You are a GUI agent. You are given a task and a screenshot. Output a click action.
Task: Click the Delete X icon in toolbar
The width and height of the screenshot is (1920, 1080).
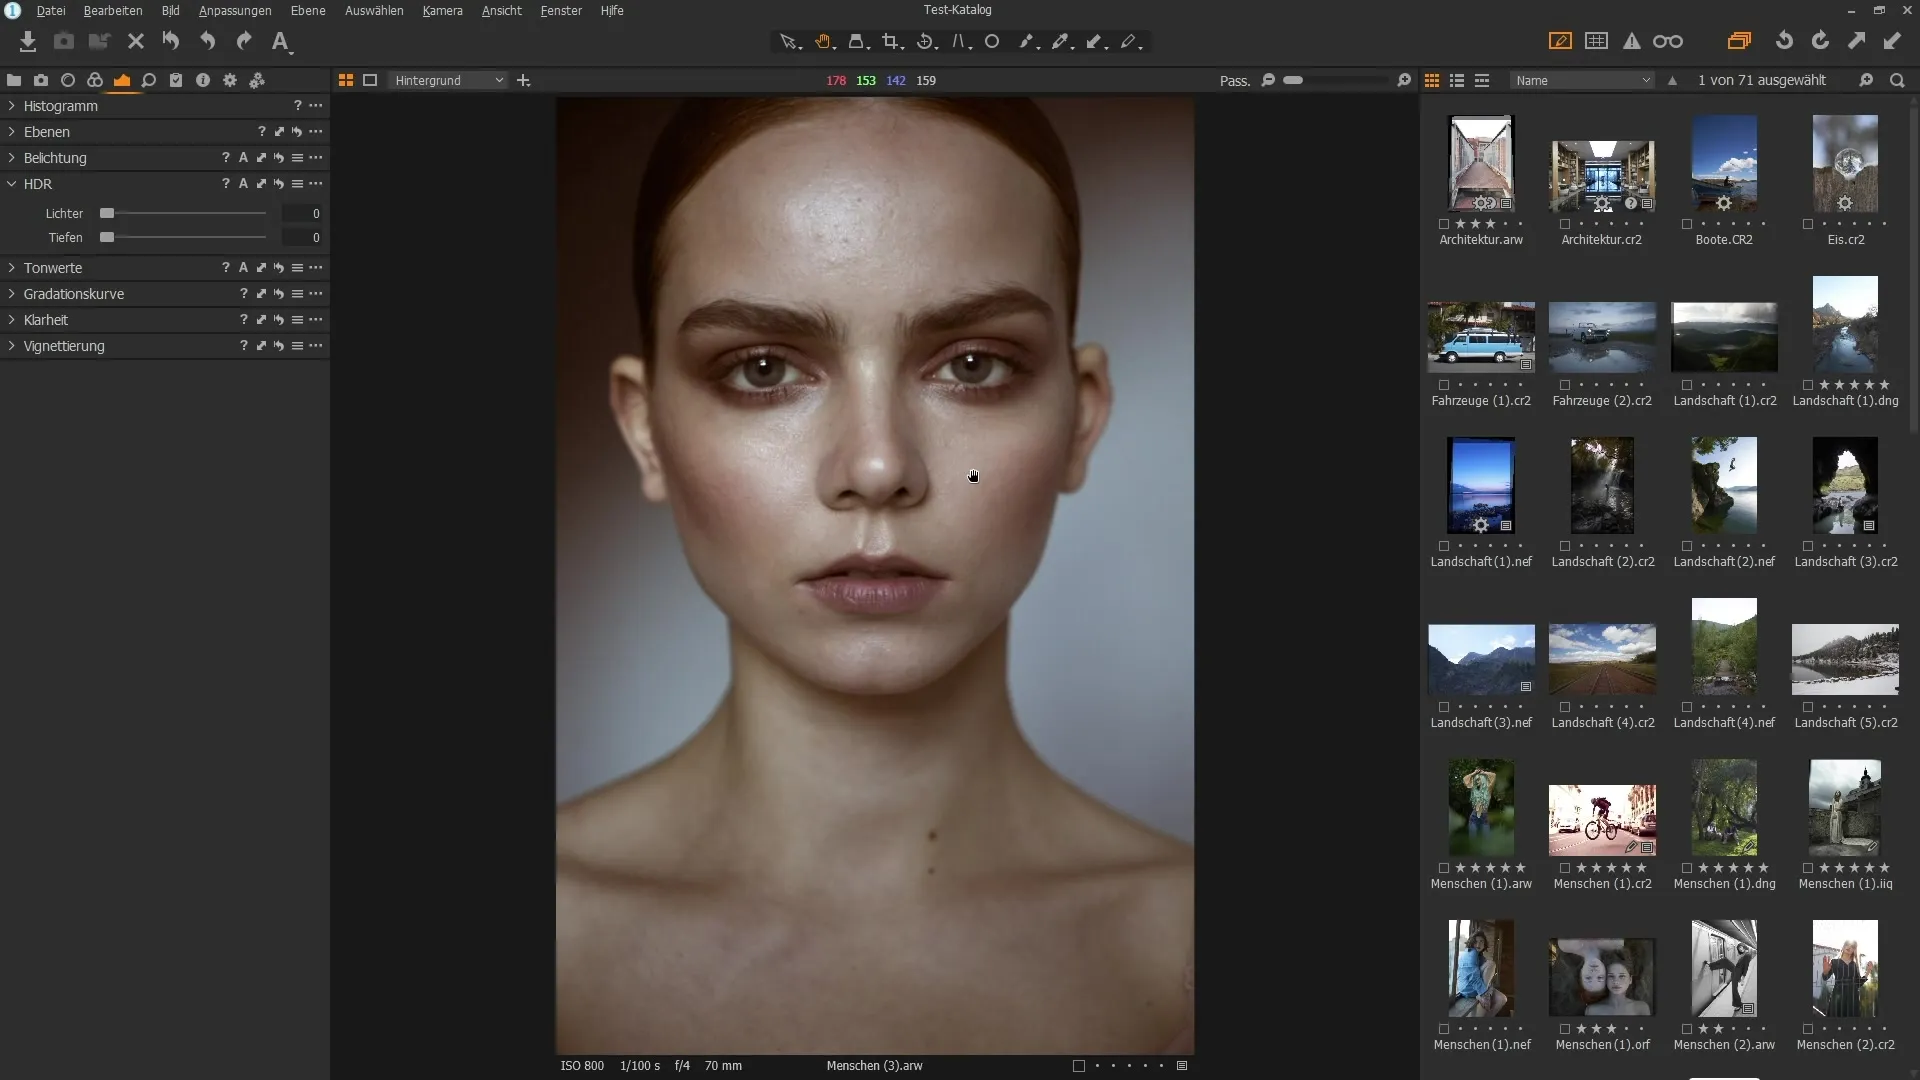click(x=136, y=41)
